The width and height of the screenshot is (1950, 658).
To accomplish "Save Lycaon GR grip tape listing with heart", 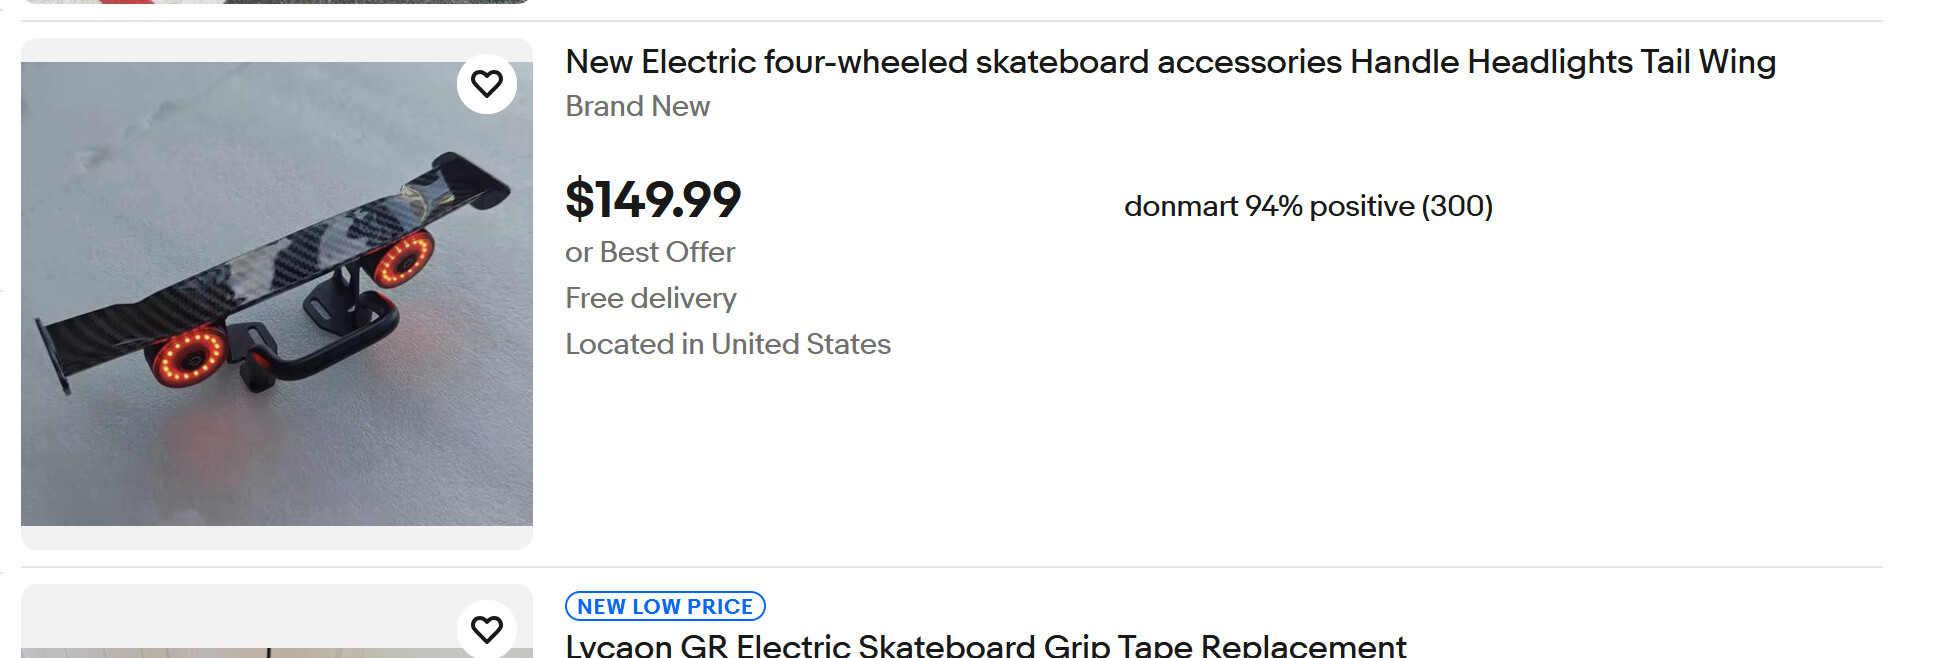I will 487,629.
